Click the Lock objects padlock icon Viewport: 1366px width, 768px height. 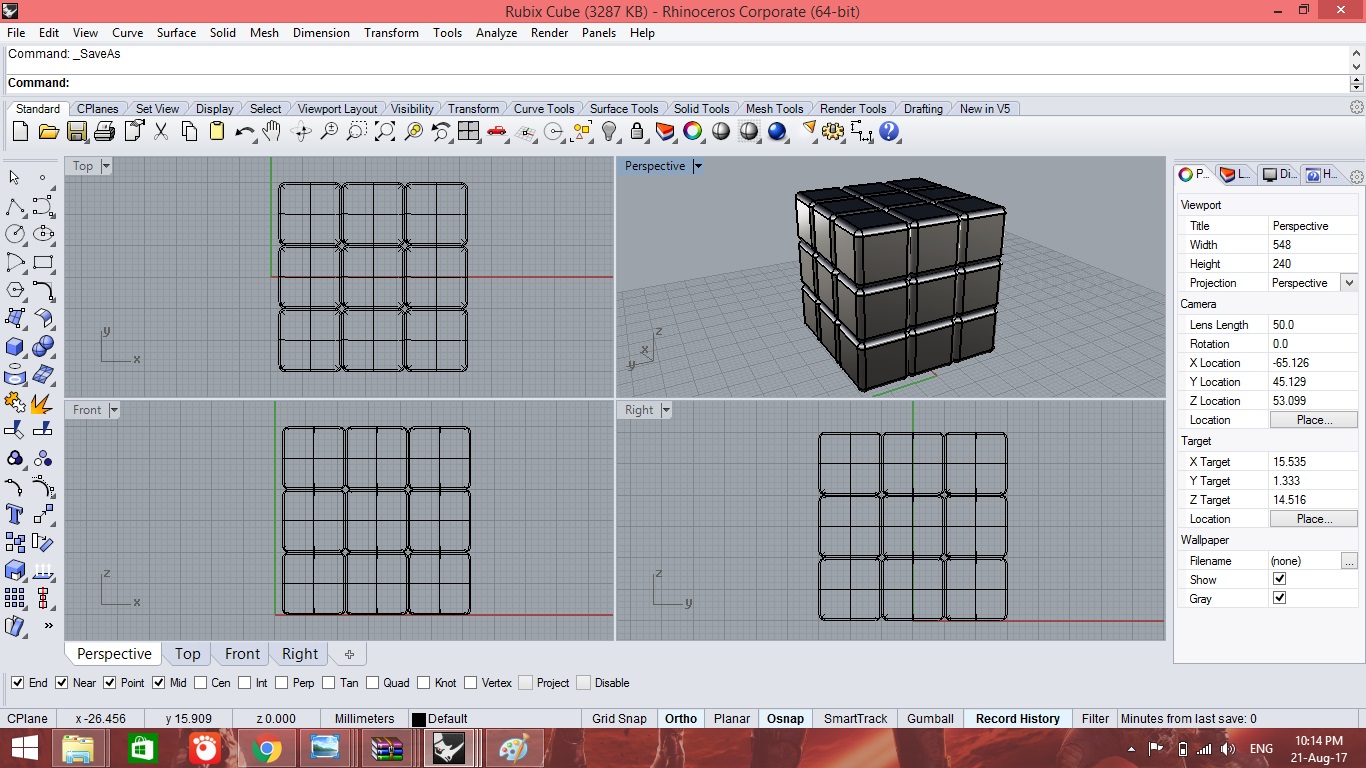(637, 131)
